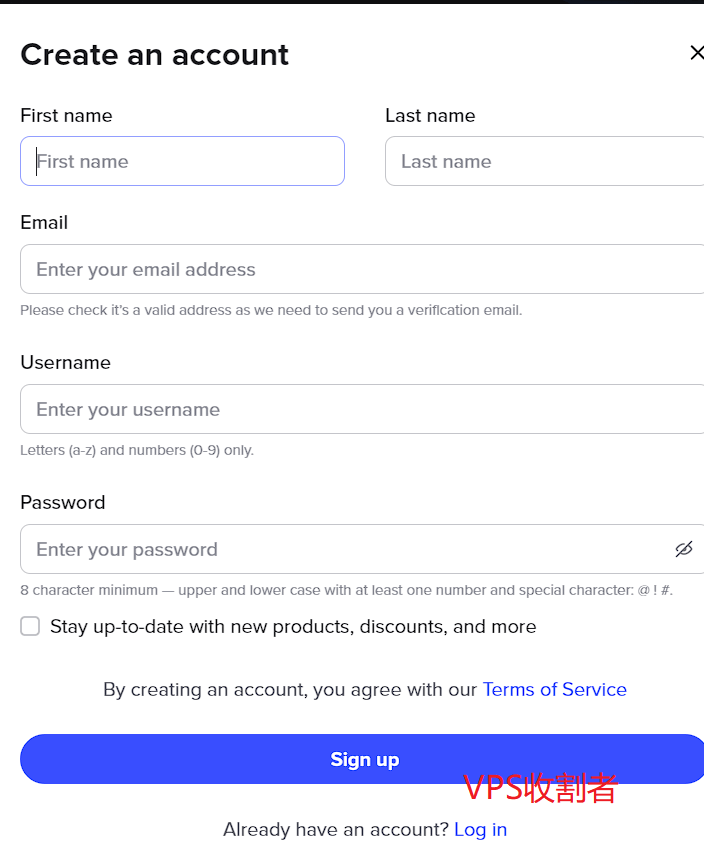
Task: Close the Create an account dialog
Action: tap(696, 53)
